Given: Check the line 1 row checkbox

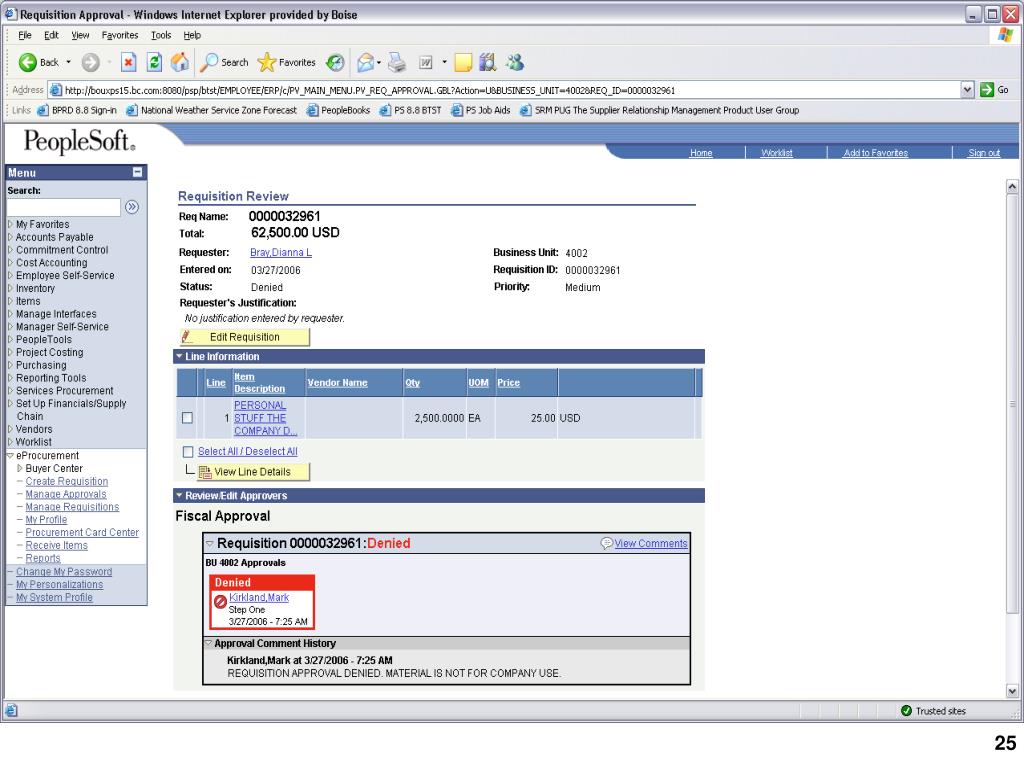Looking at the screenshot, I should pos(187,418).
